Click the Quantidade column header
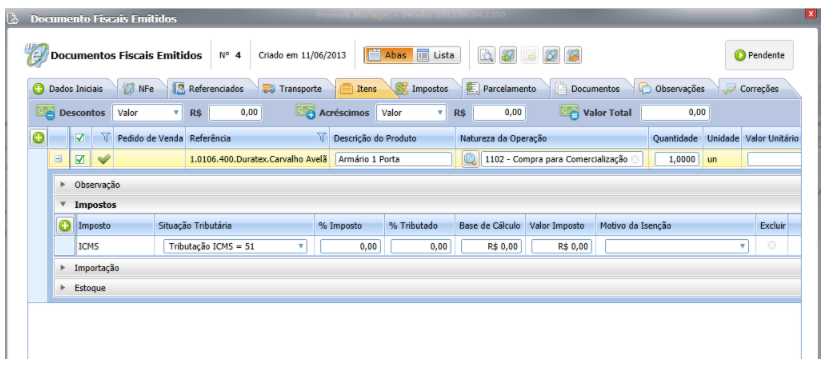This screenshot has width=825, height=369. [675, 138]
